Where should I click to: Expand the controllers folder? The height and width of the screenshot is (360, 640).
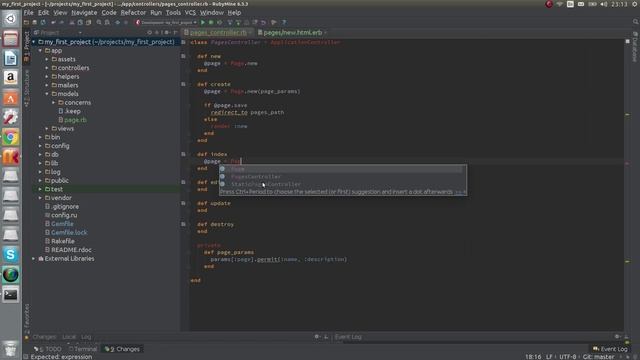coord(47,68)
